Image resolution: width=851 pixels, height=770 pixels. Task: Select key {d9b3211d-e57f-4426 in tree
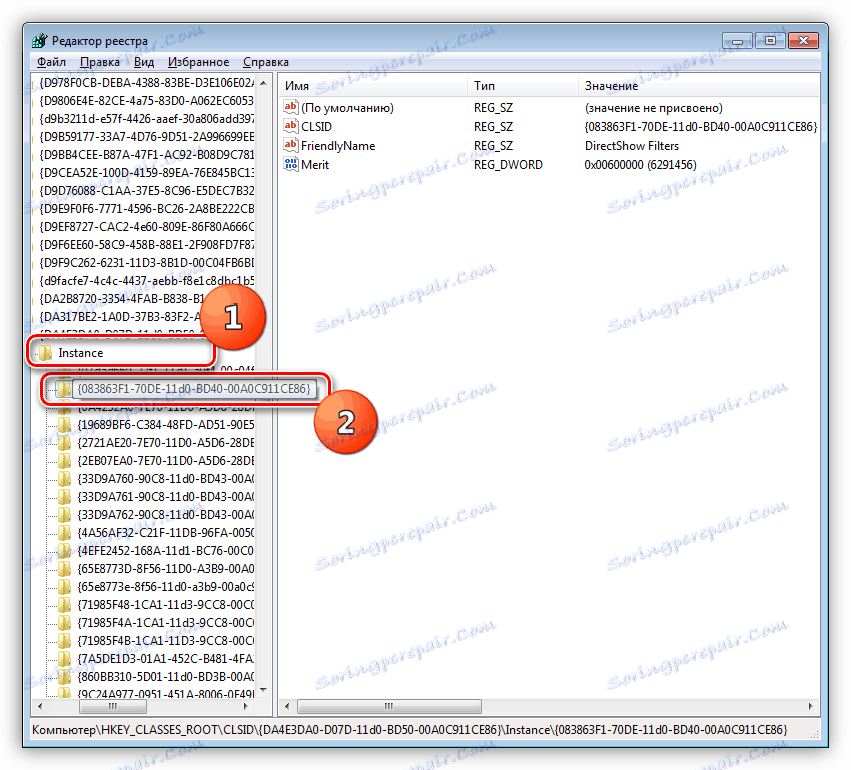pos(147,119)
